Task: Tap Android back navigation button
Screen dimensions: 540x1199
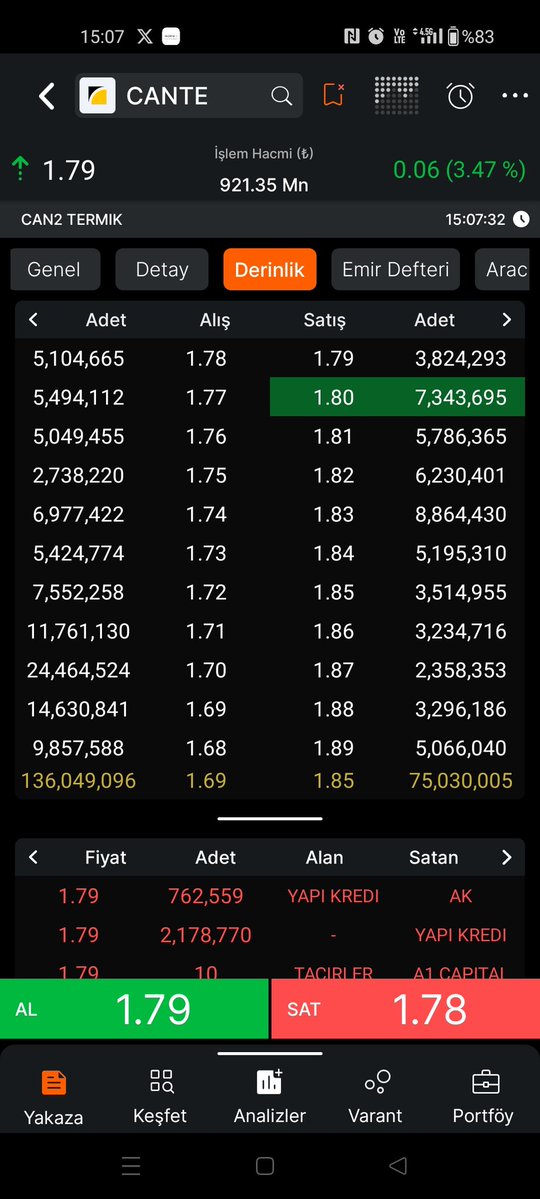Action: pos(398,1165)
